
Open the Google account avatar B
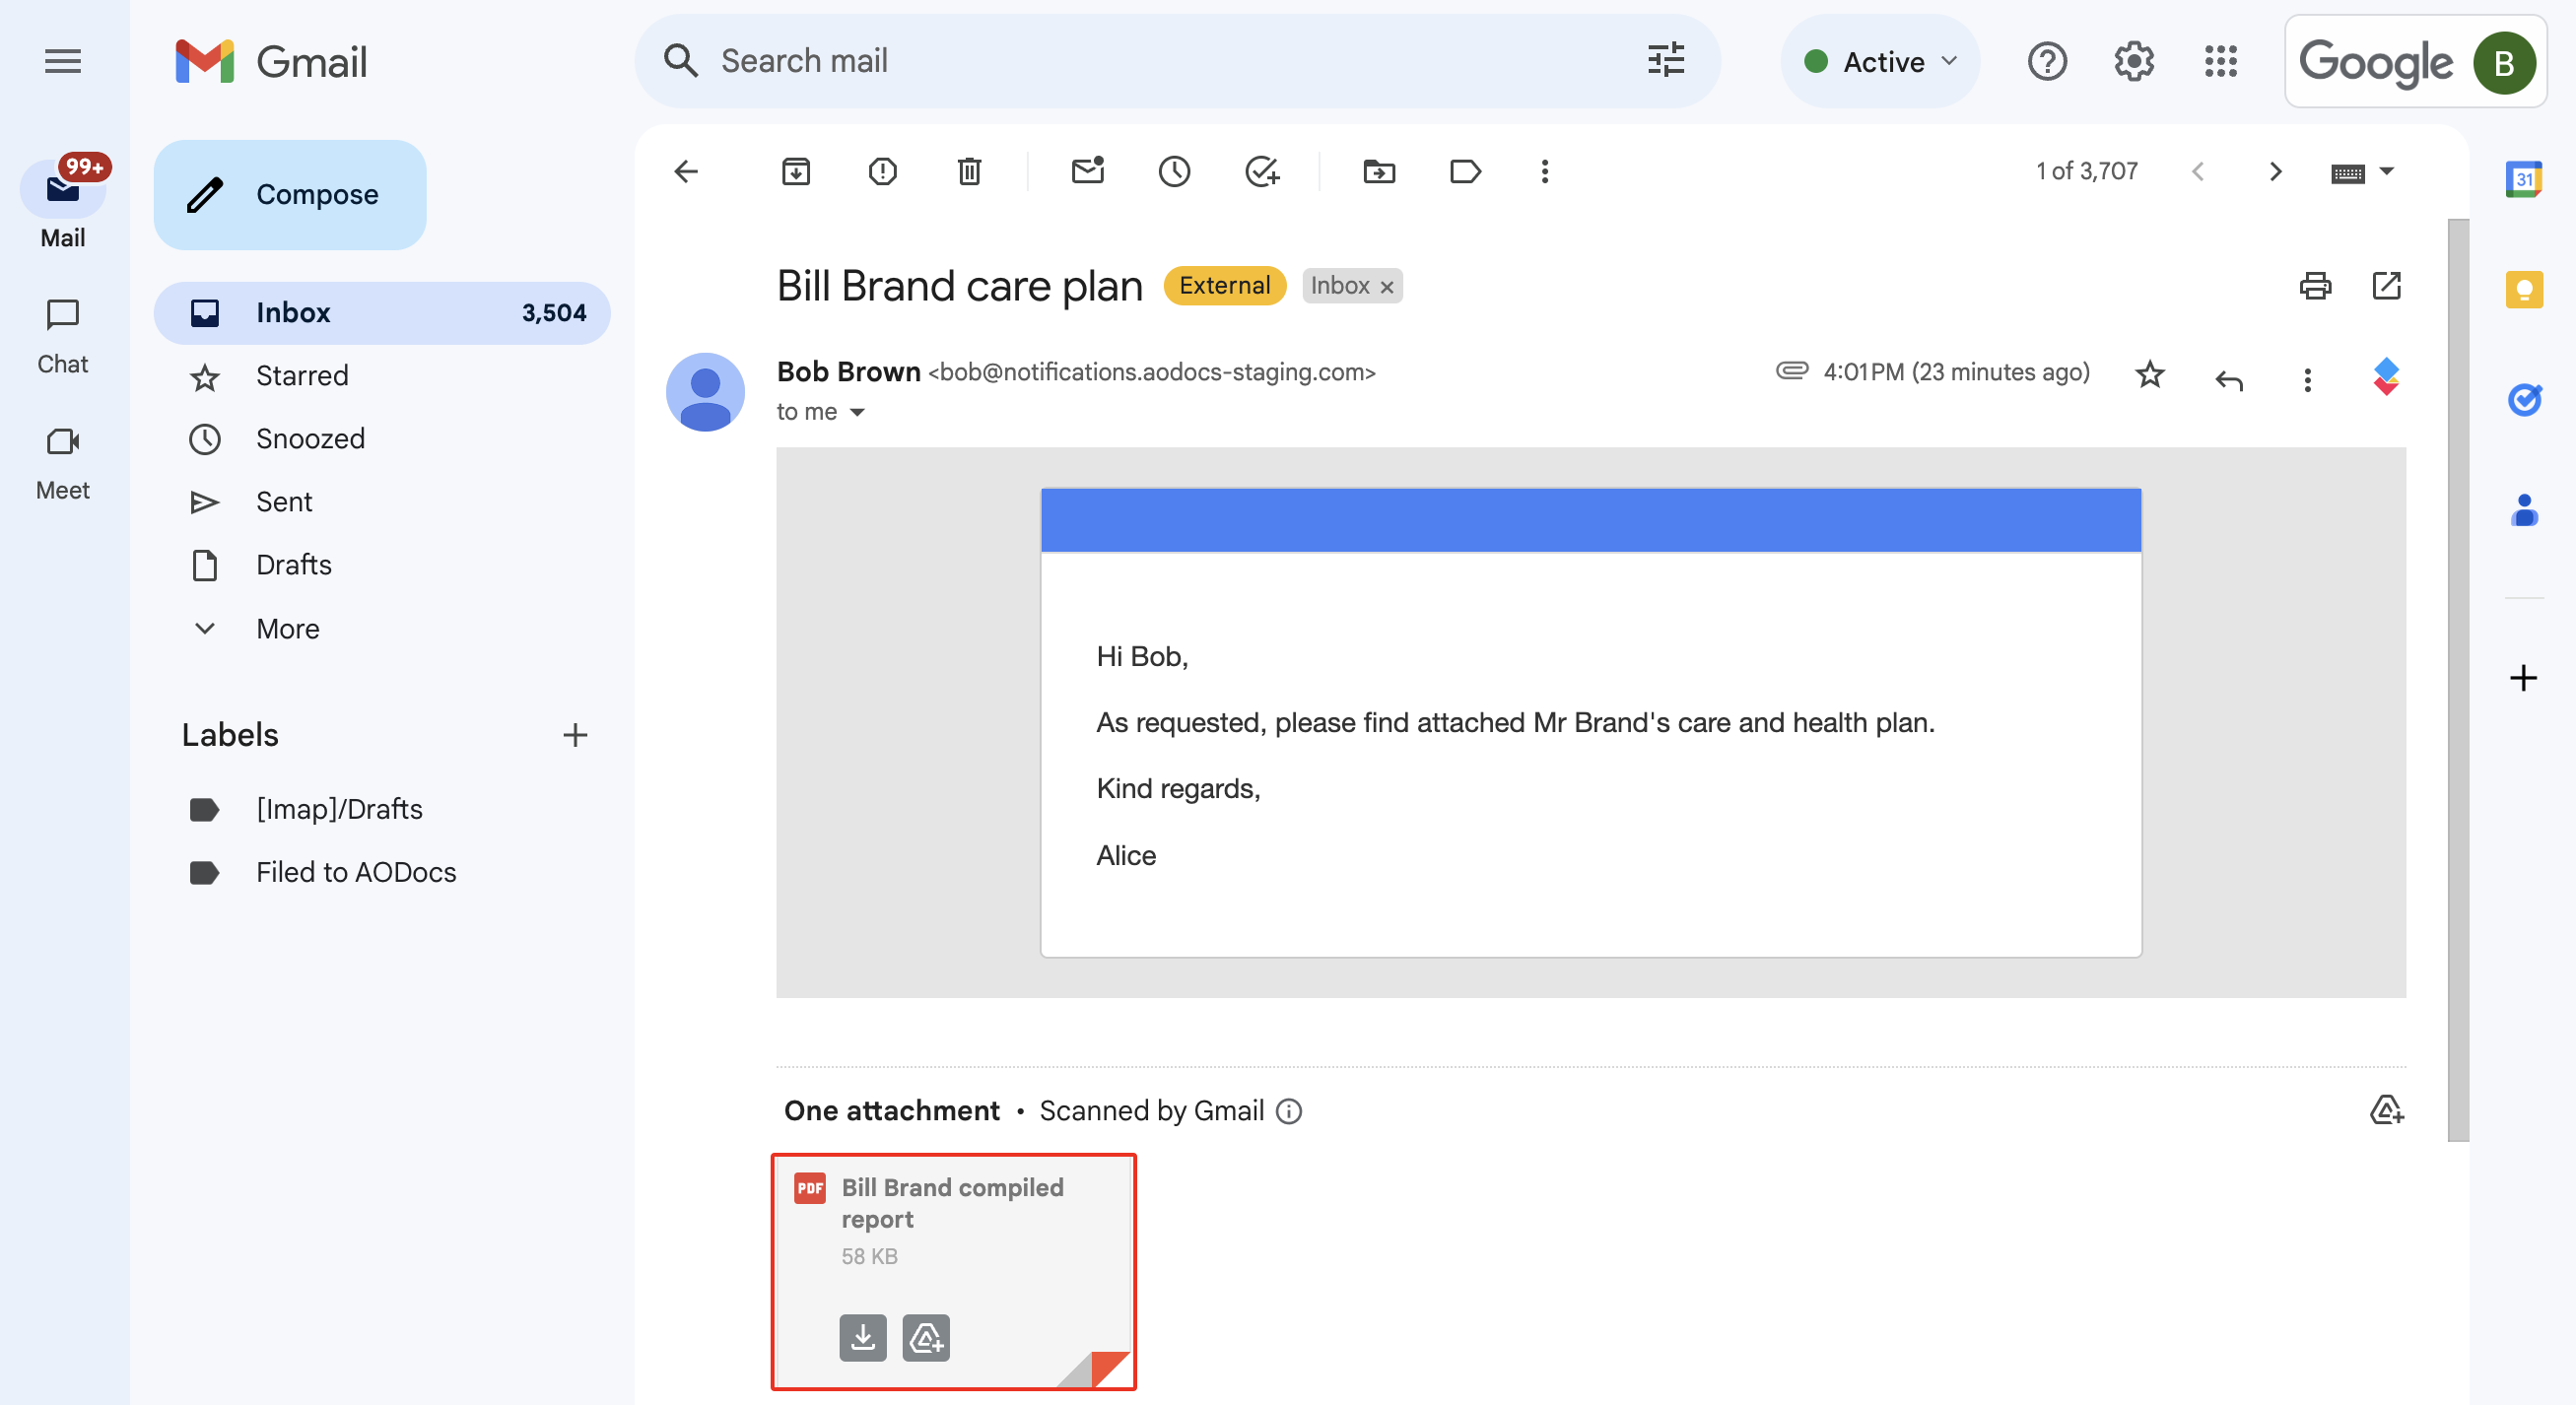[x=2504, y=62]
